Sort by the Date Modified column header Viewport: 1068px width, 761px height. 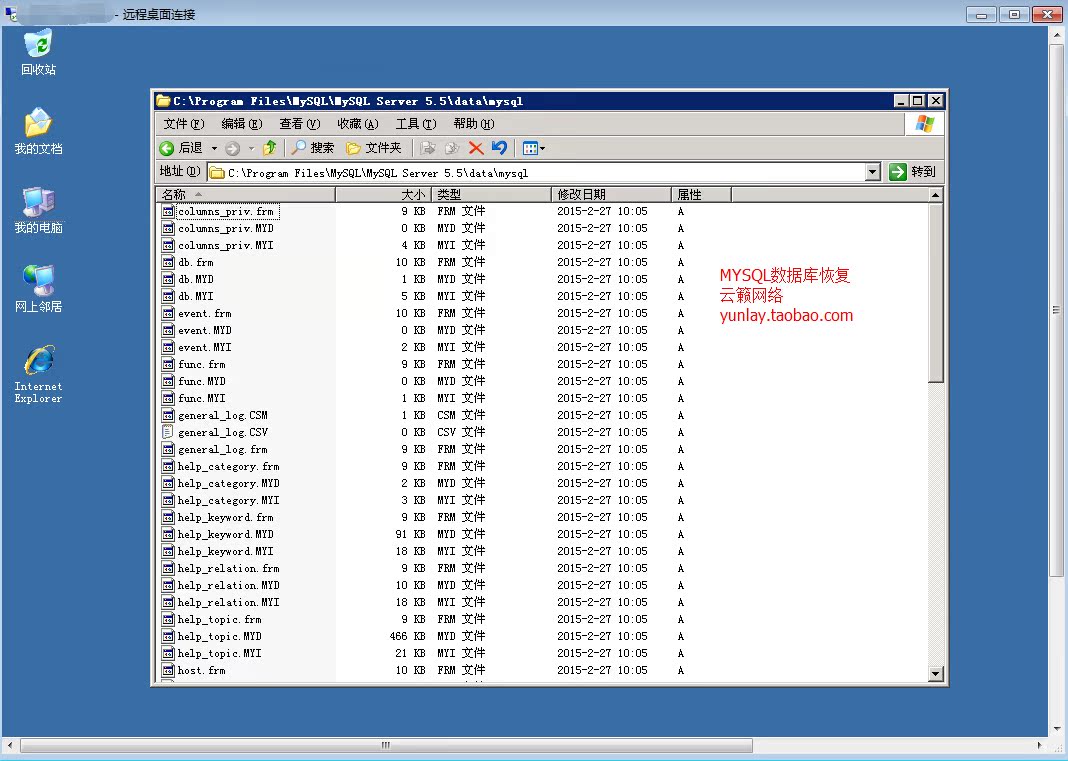(611, 195)
